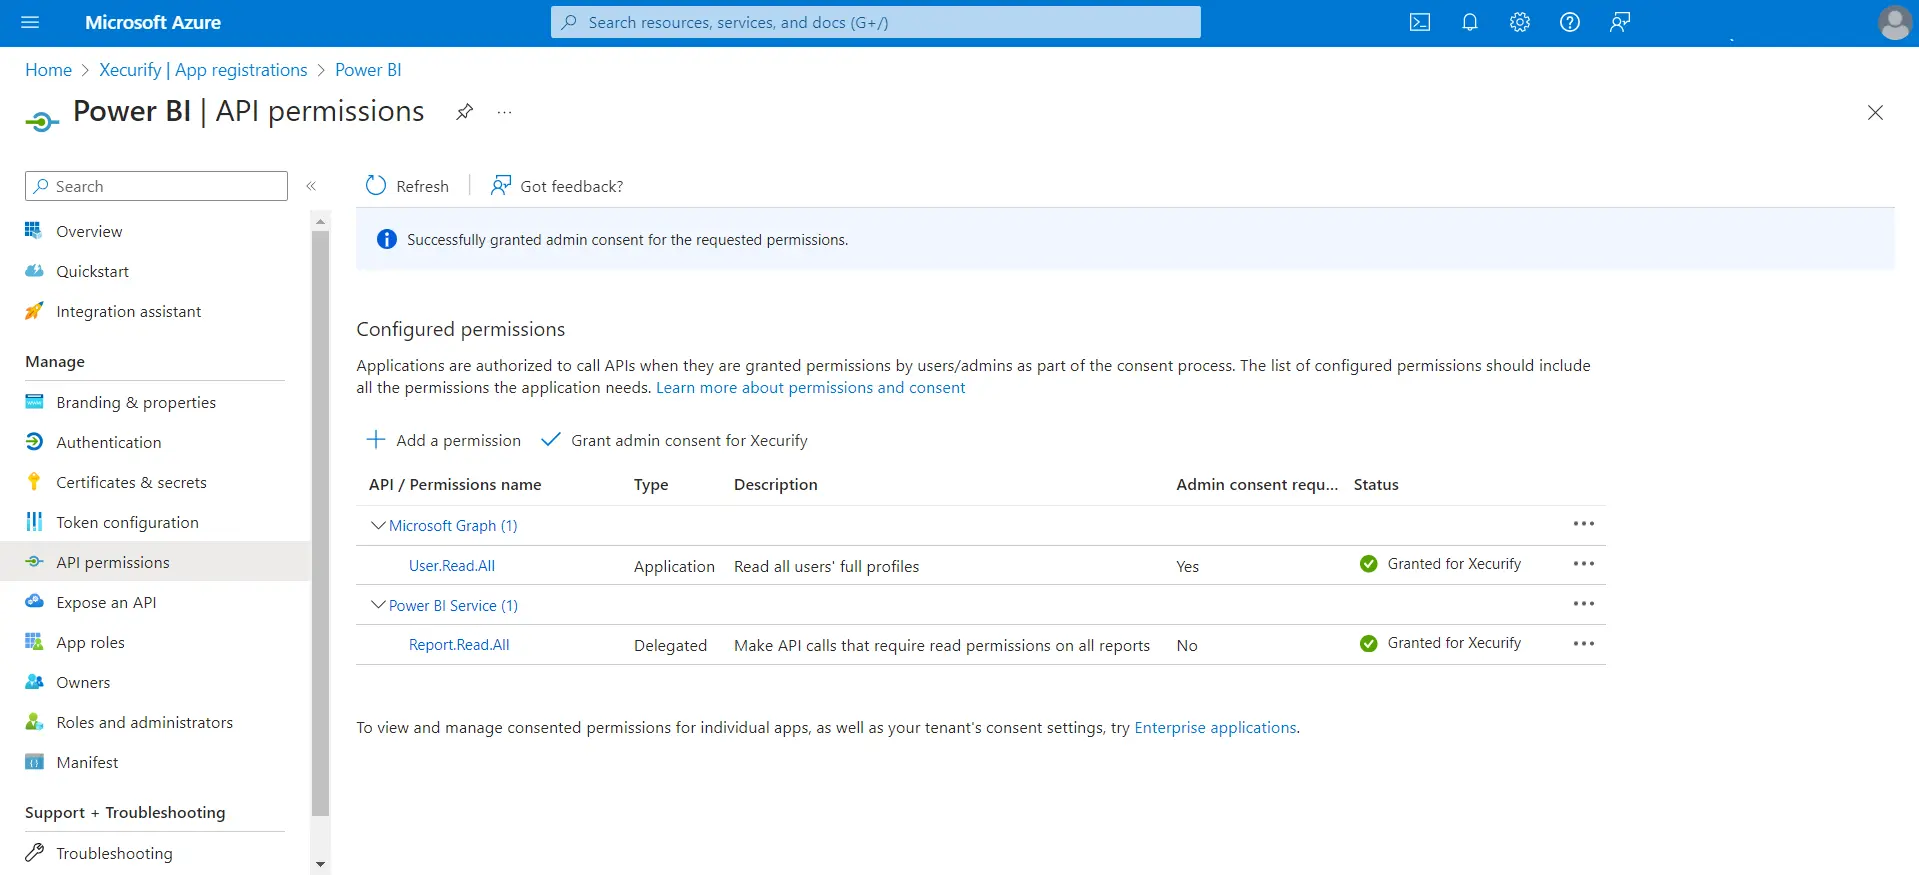1919x875 pixels.
Task: Collapse the Power BI Service (1) group
Action: 378,605
